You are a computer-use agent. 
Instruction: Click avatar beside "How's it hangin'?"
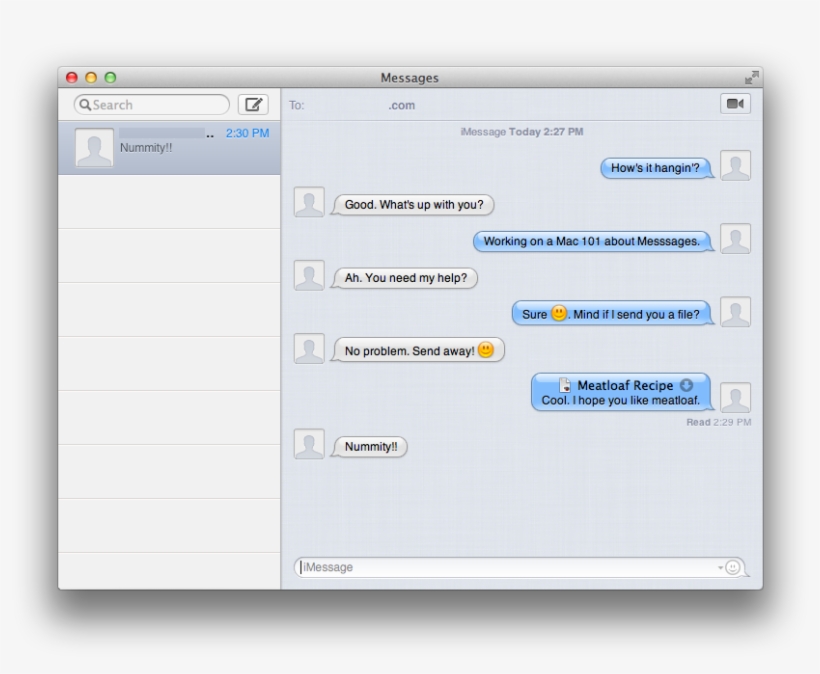click(735, 165)
